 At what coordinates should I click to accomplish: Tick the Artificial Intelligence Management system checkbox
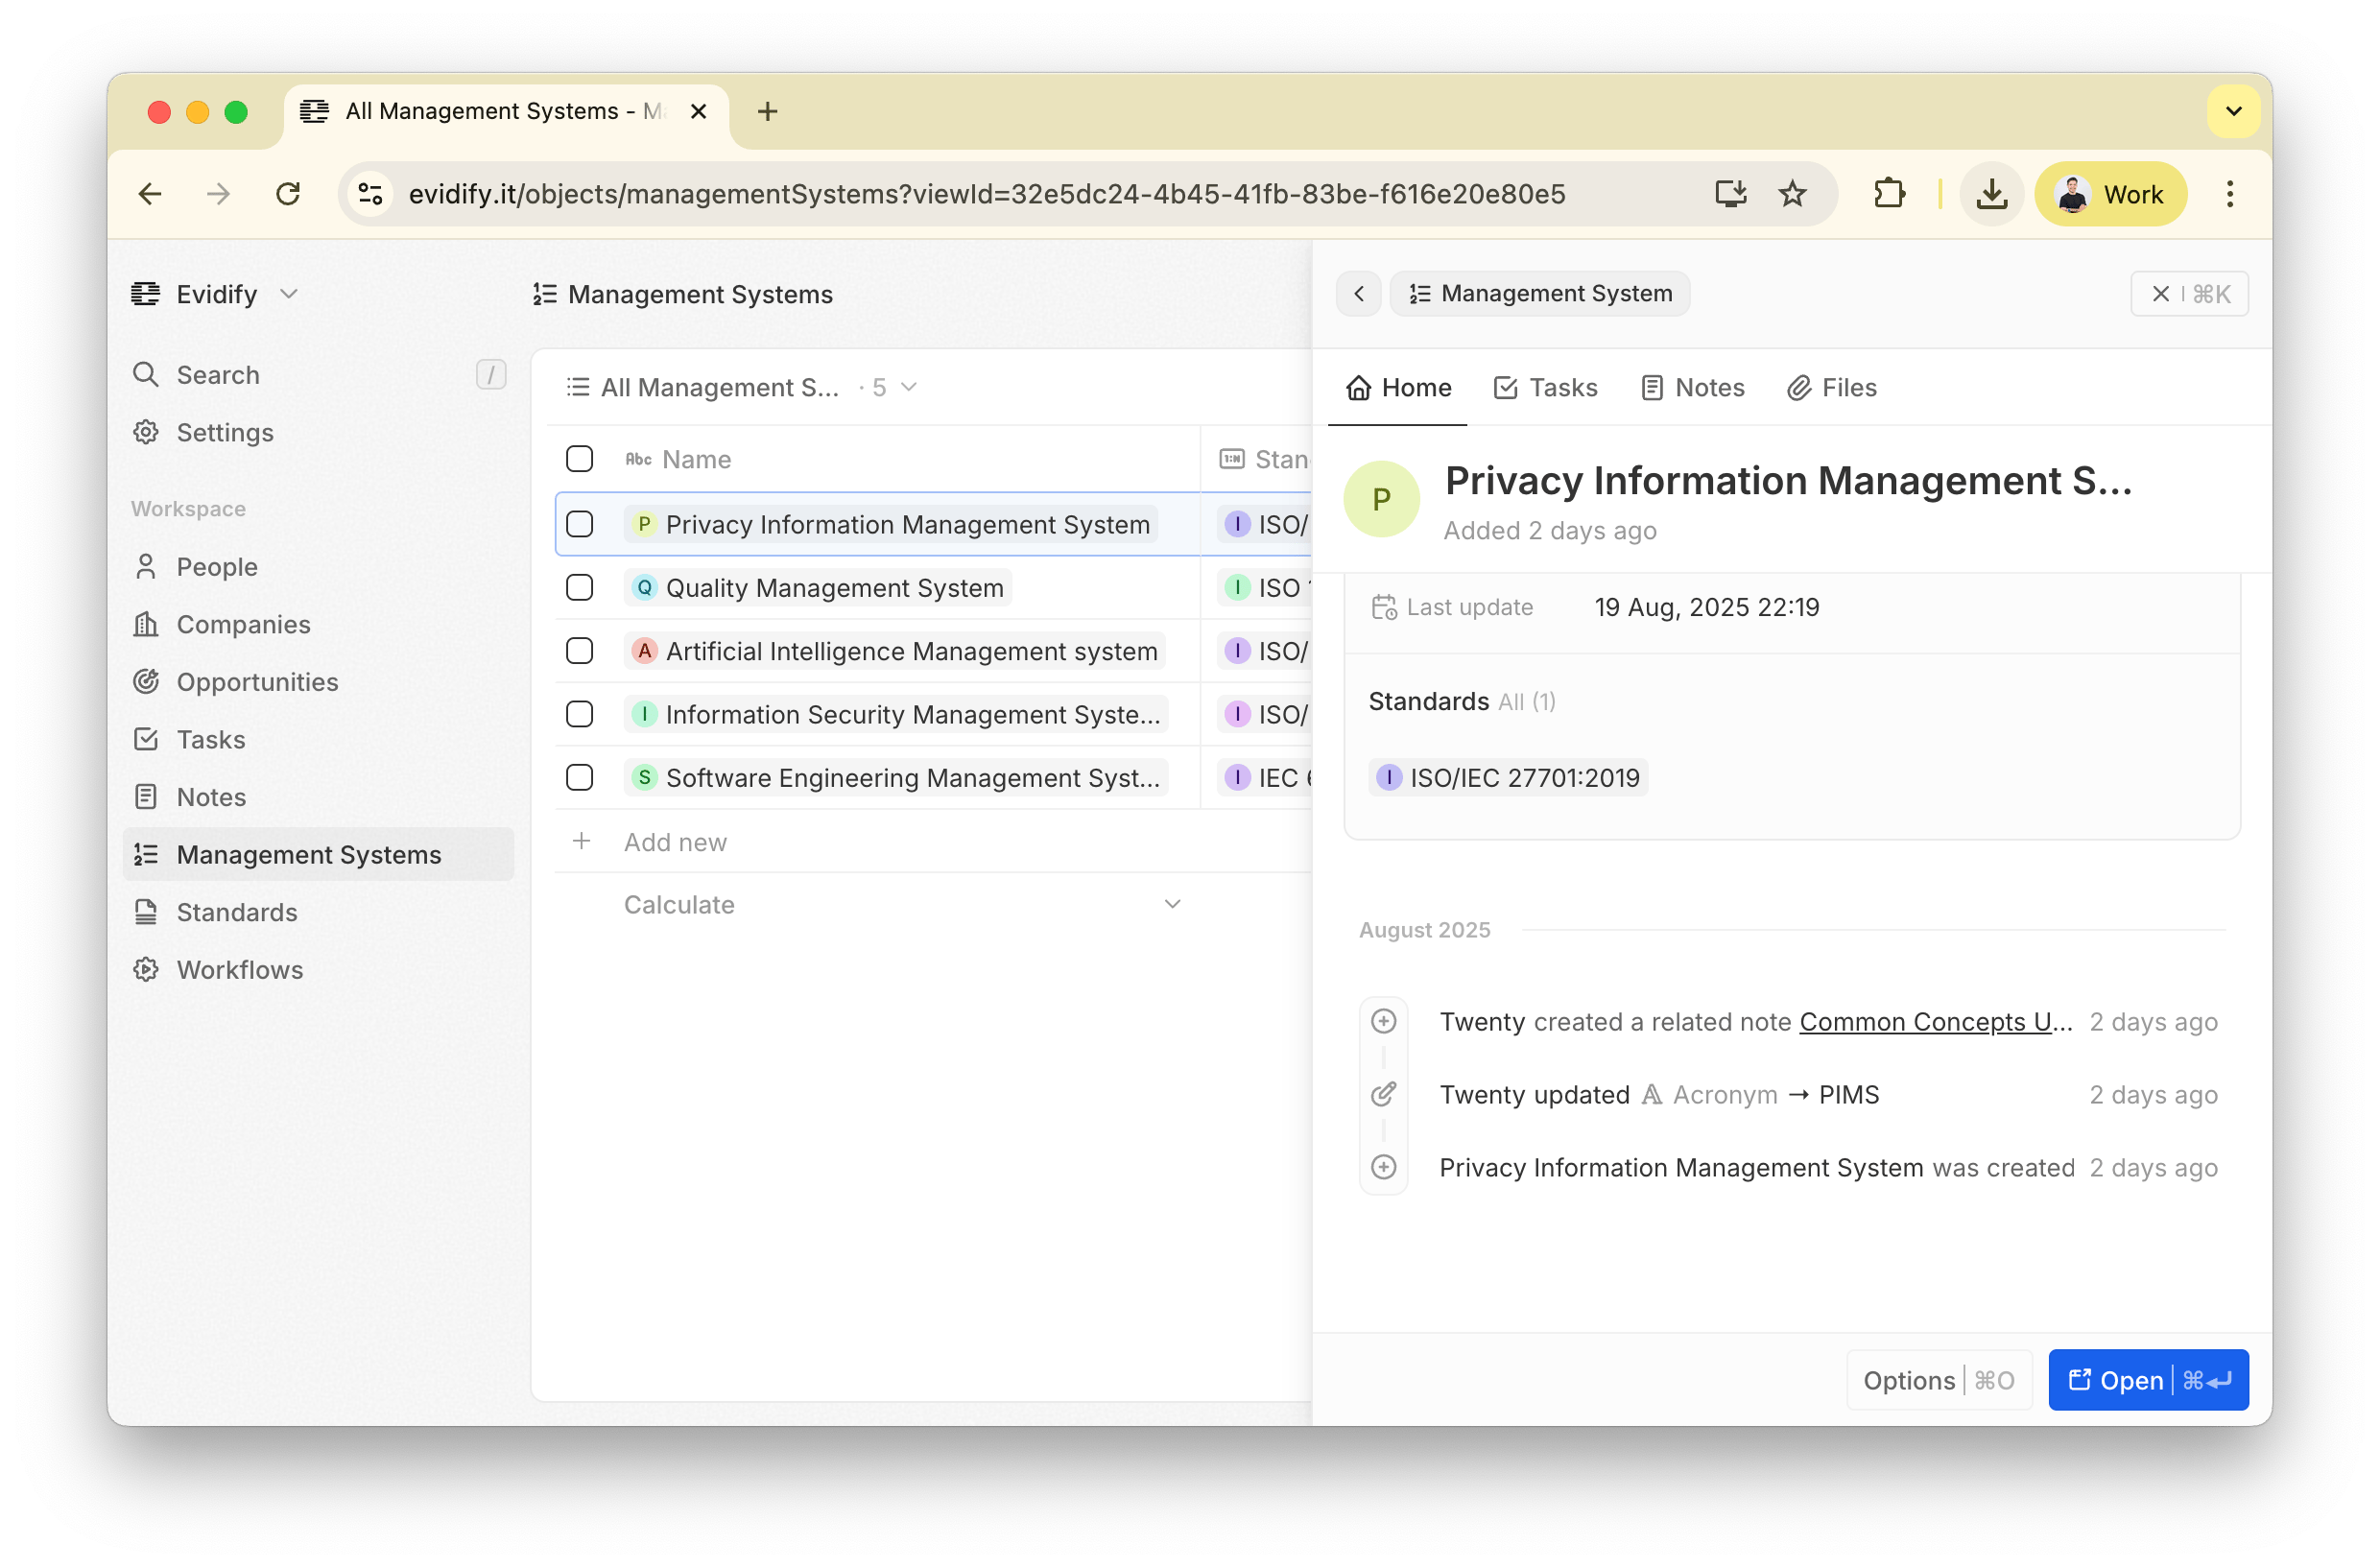(x=580, y=651)
